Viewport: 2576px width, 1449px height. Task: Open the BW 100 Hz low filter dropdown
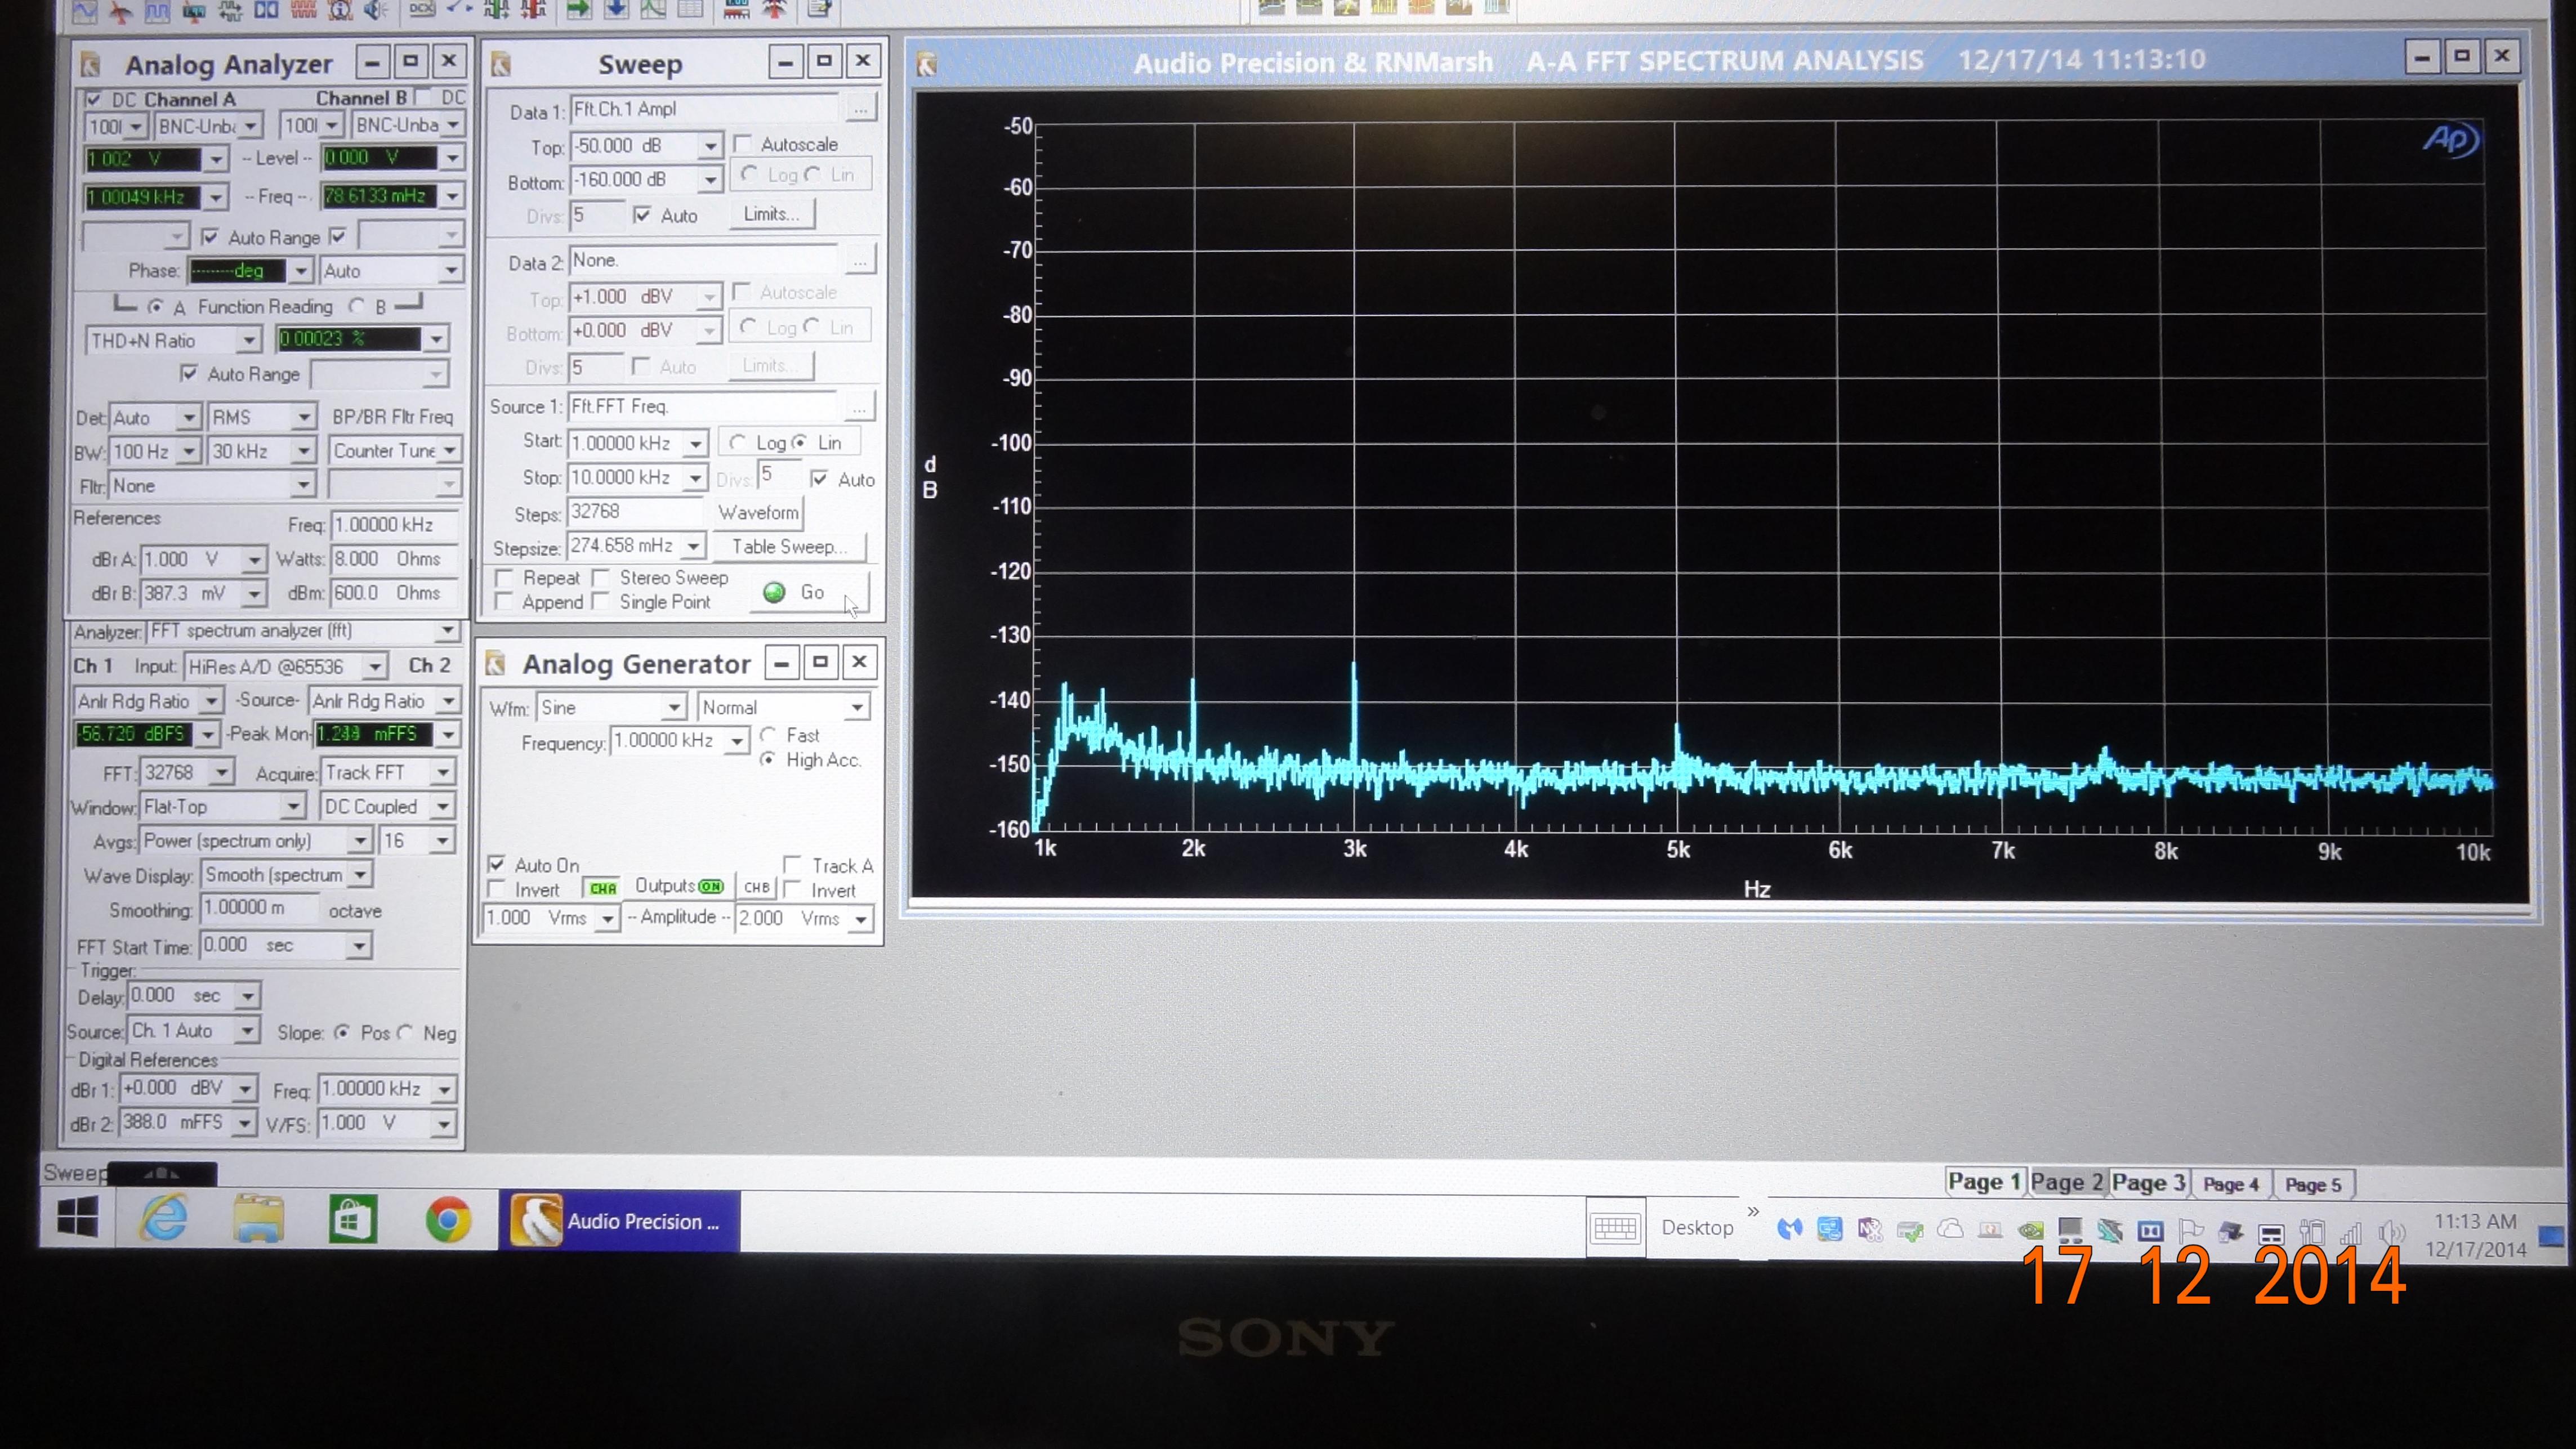188,452
